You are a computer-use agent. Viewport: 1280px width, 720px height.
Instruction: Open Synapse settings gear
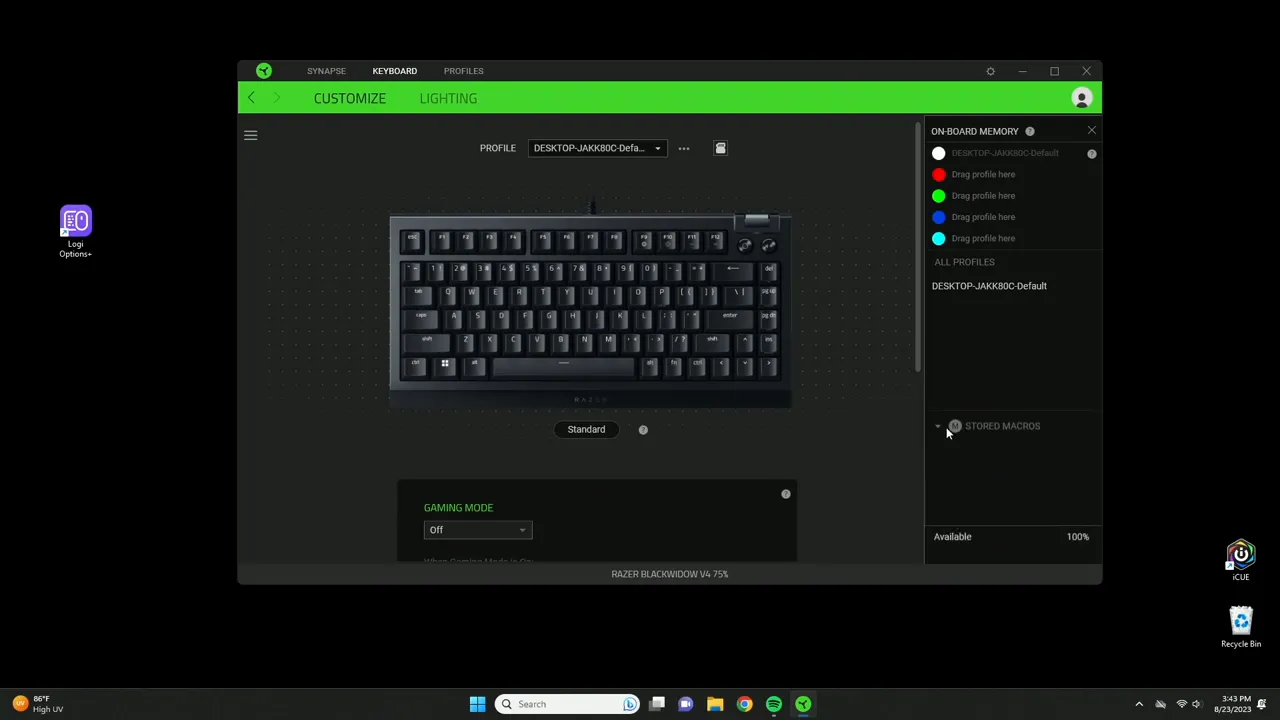coord(990,71)
